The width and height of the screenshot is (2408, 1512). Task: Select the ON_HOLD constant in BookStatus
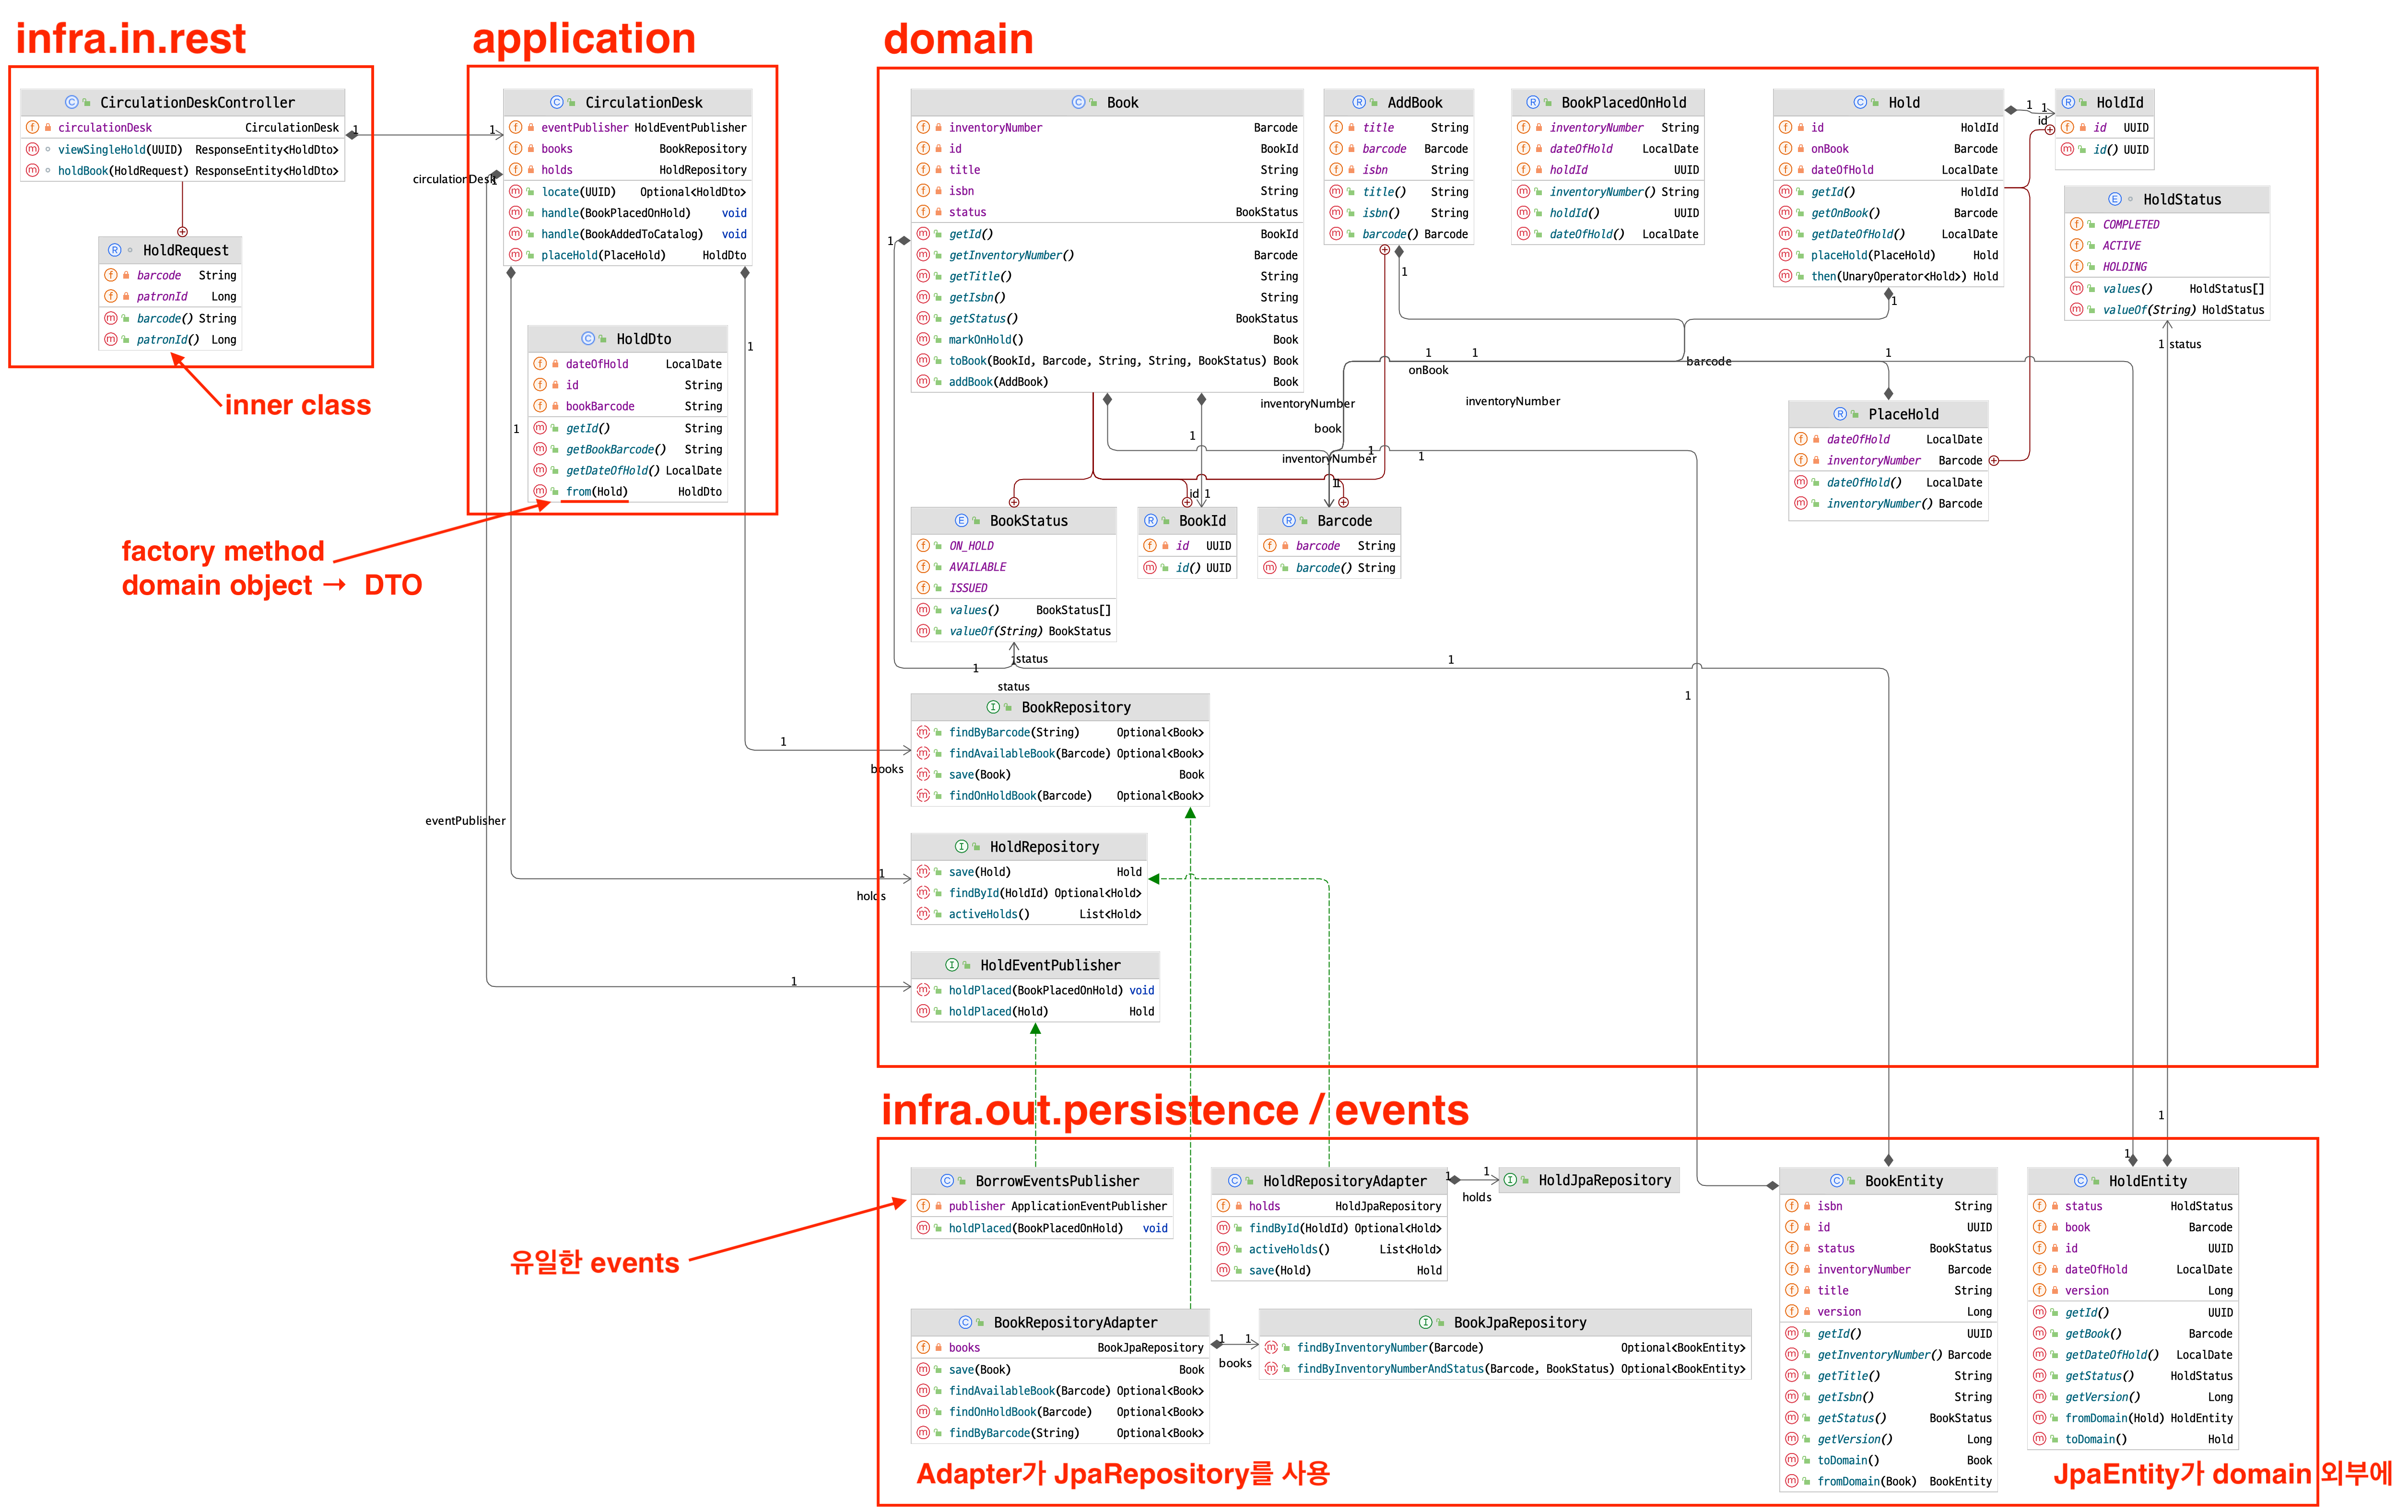coord(1013,546)
